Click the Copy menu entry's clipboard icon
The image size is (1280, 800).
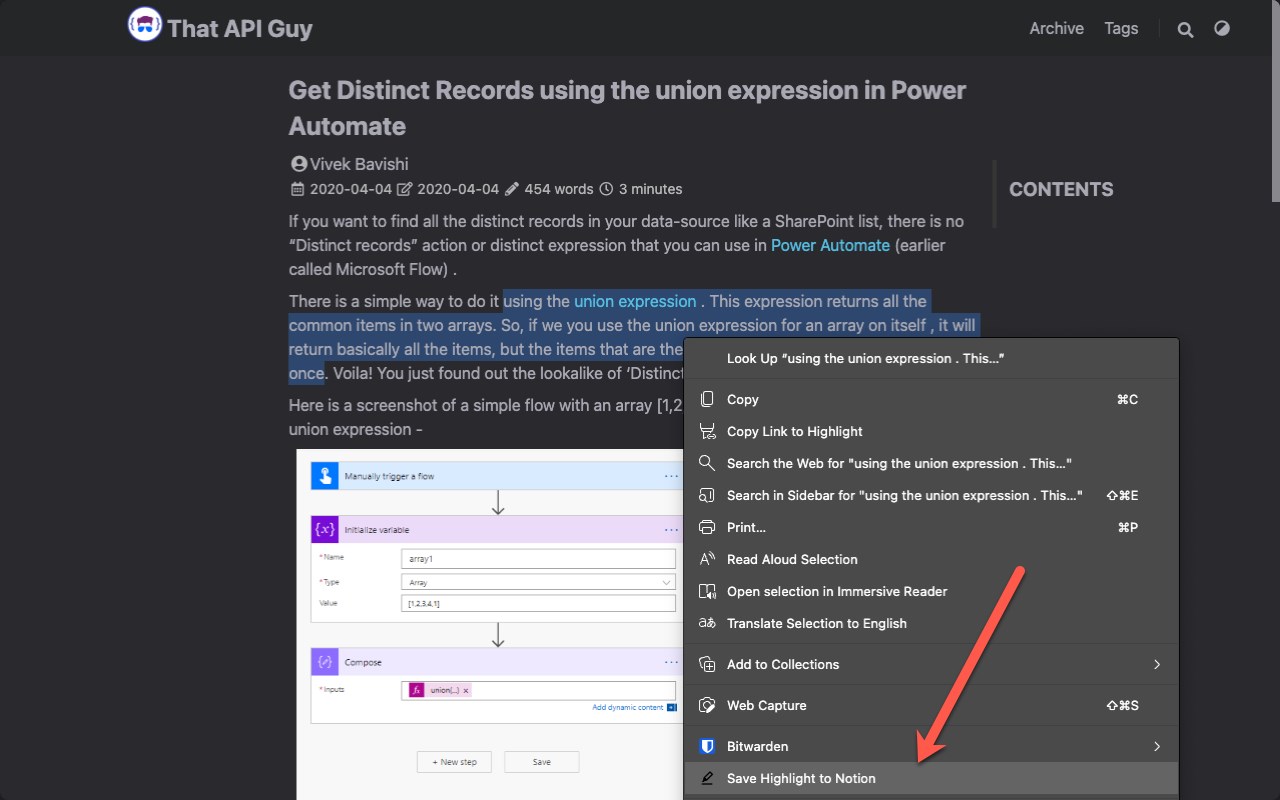click(707, 399)
